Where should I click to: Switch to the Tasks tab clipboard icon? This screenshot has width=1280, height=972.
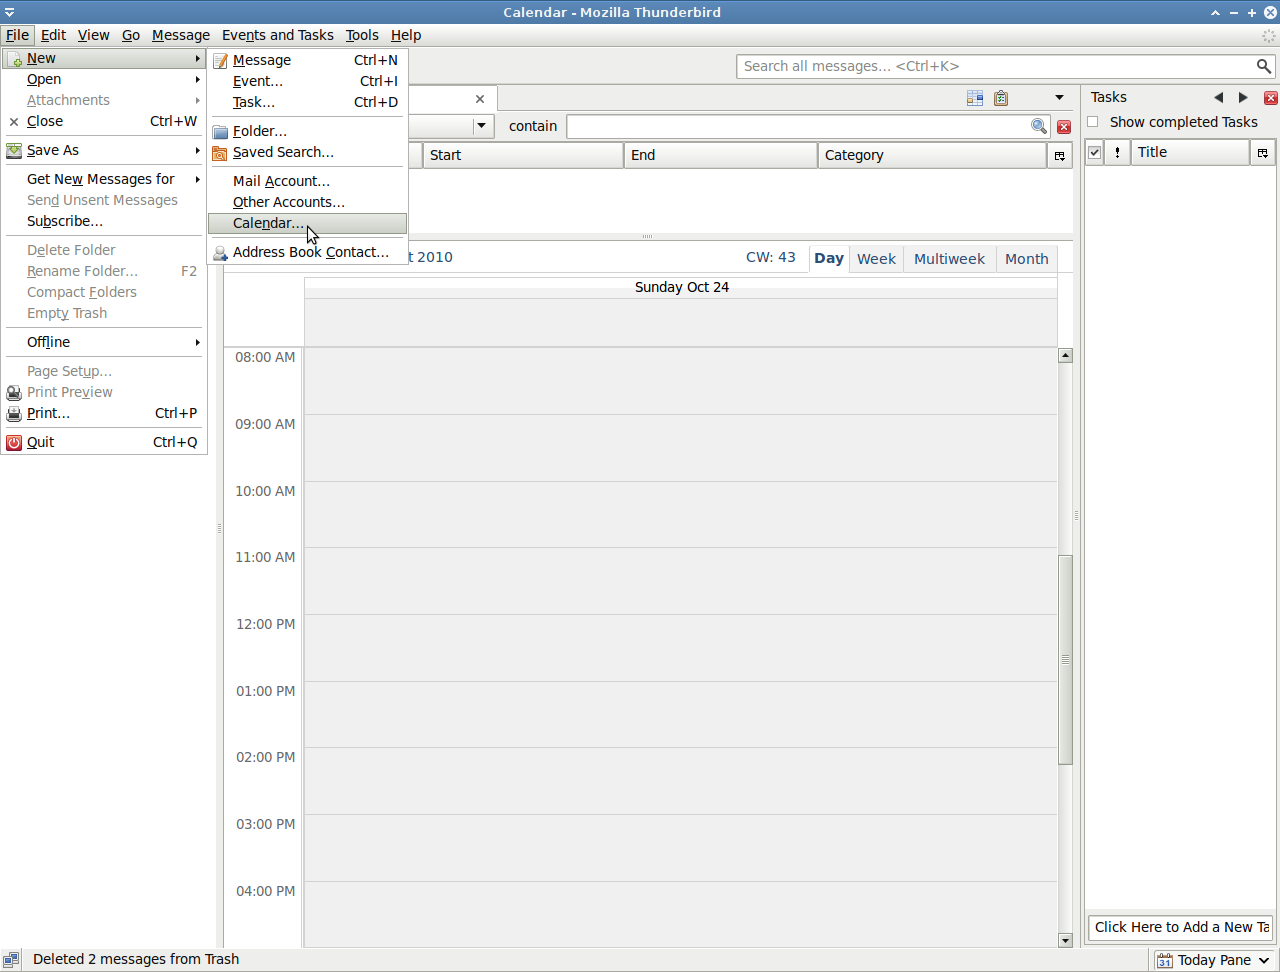pyautogui.click(x=1001, y=98)
